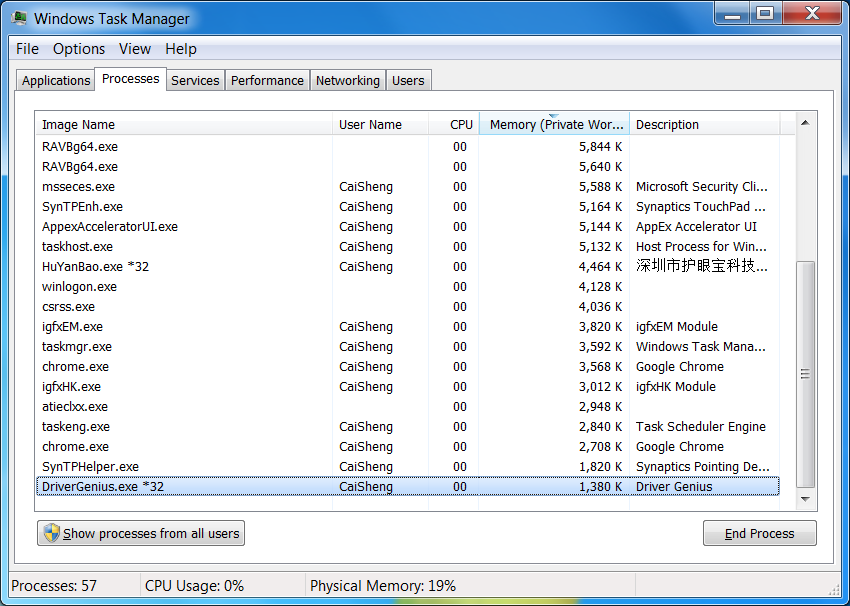
Task: Select chrome.exe using 2,708 K memory
Action: [408, 447]
